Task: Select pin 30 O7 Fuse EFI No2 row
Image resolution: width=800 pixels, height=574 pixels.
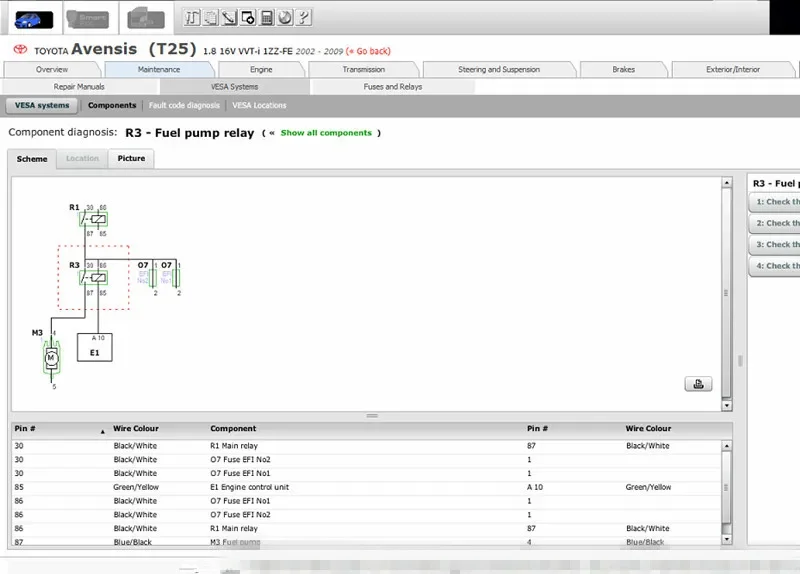Action: pyautogui.click(x=366, y=460)
